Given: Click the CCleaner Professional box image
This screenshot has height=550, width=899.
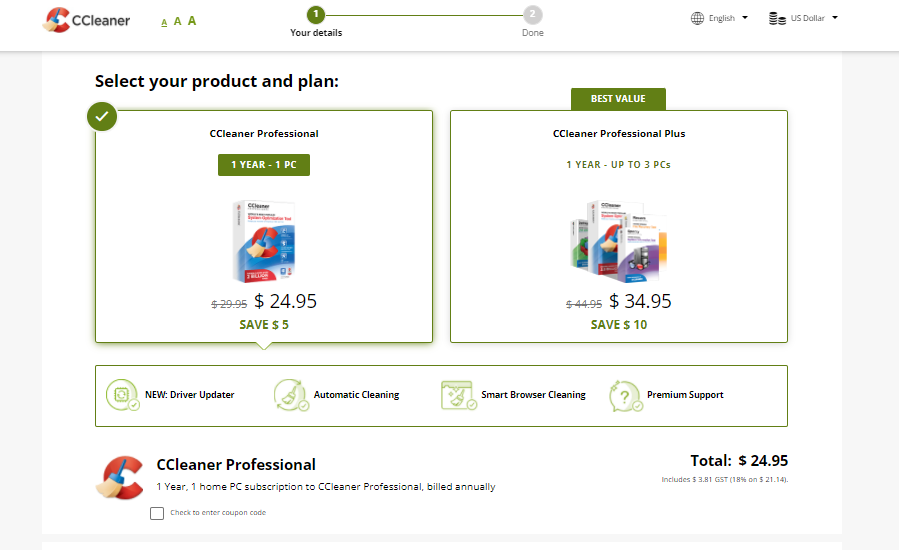Looking at the screenshot, I should [264, 241].
